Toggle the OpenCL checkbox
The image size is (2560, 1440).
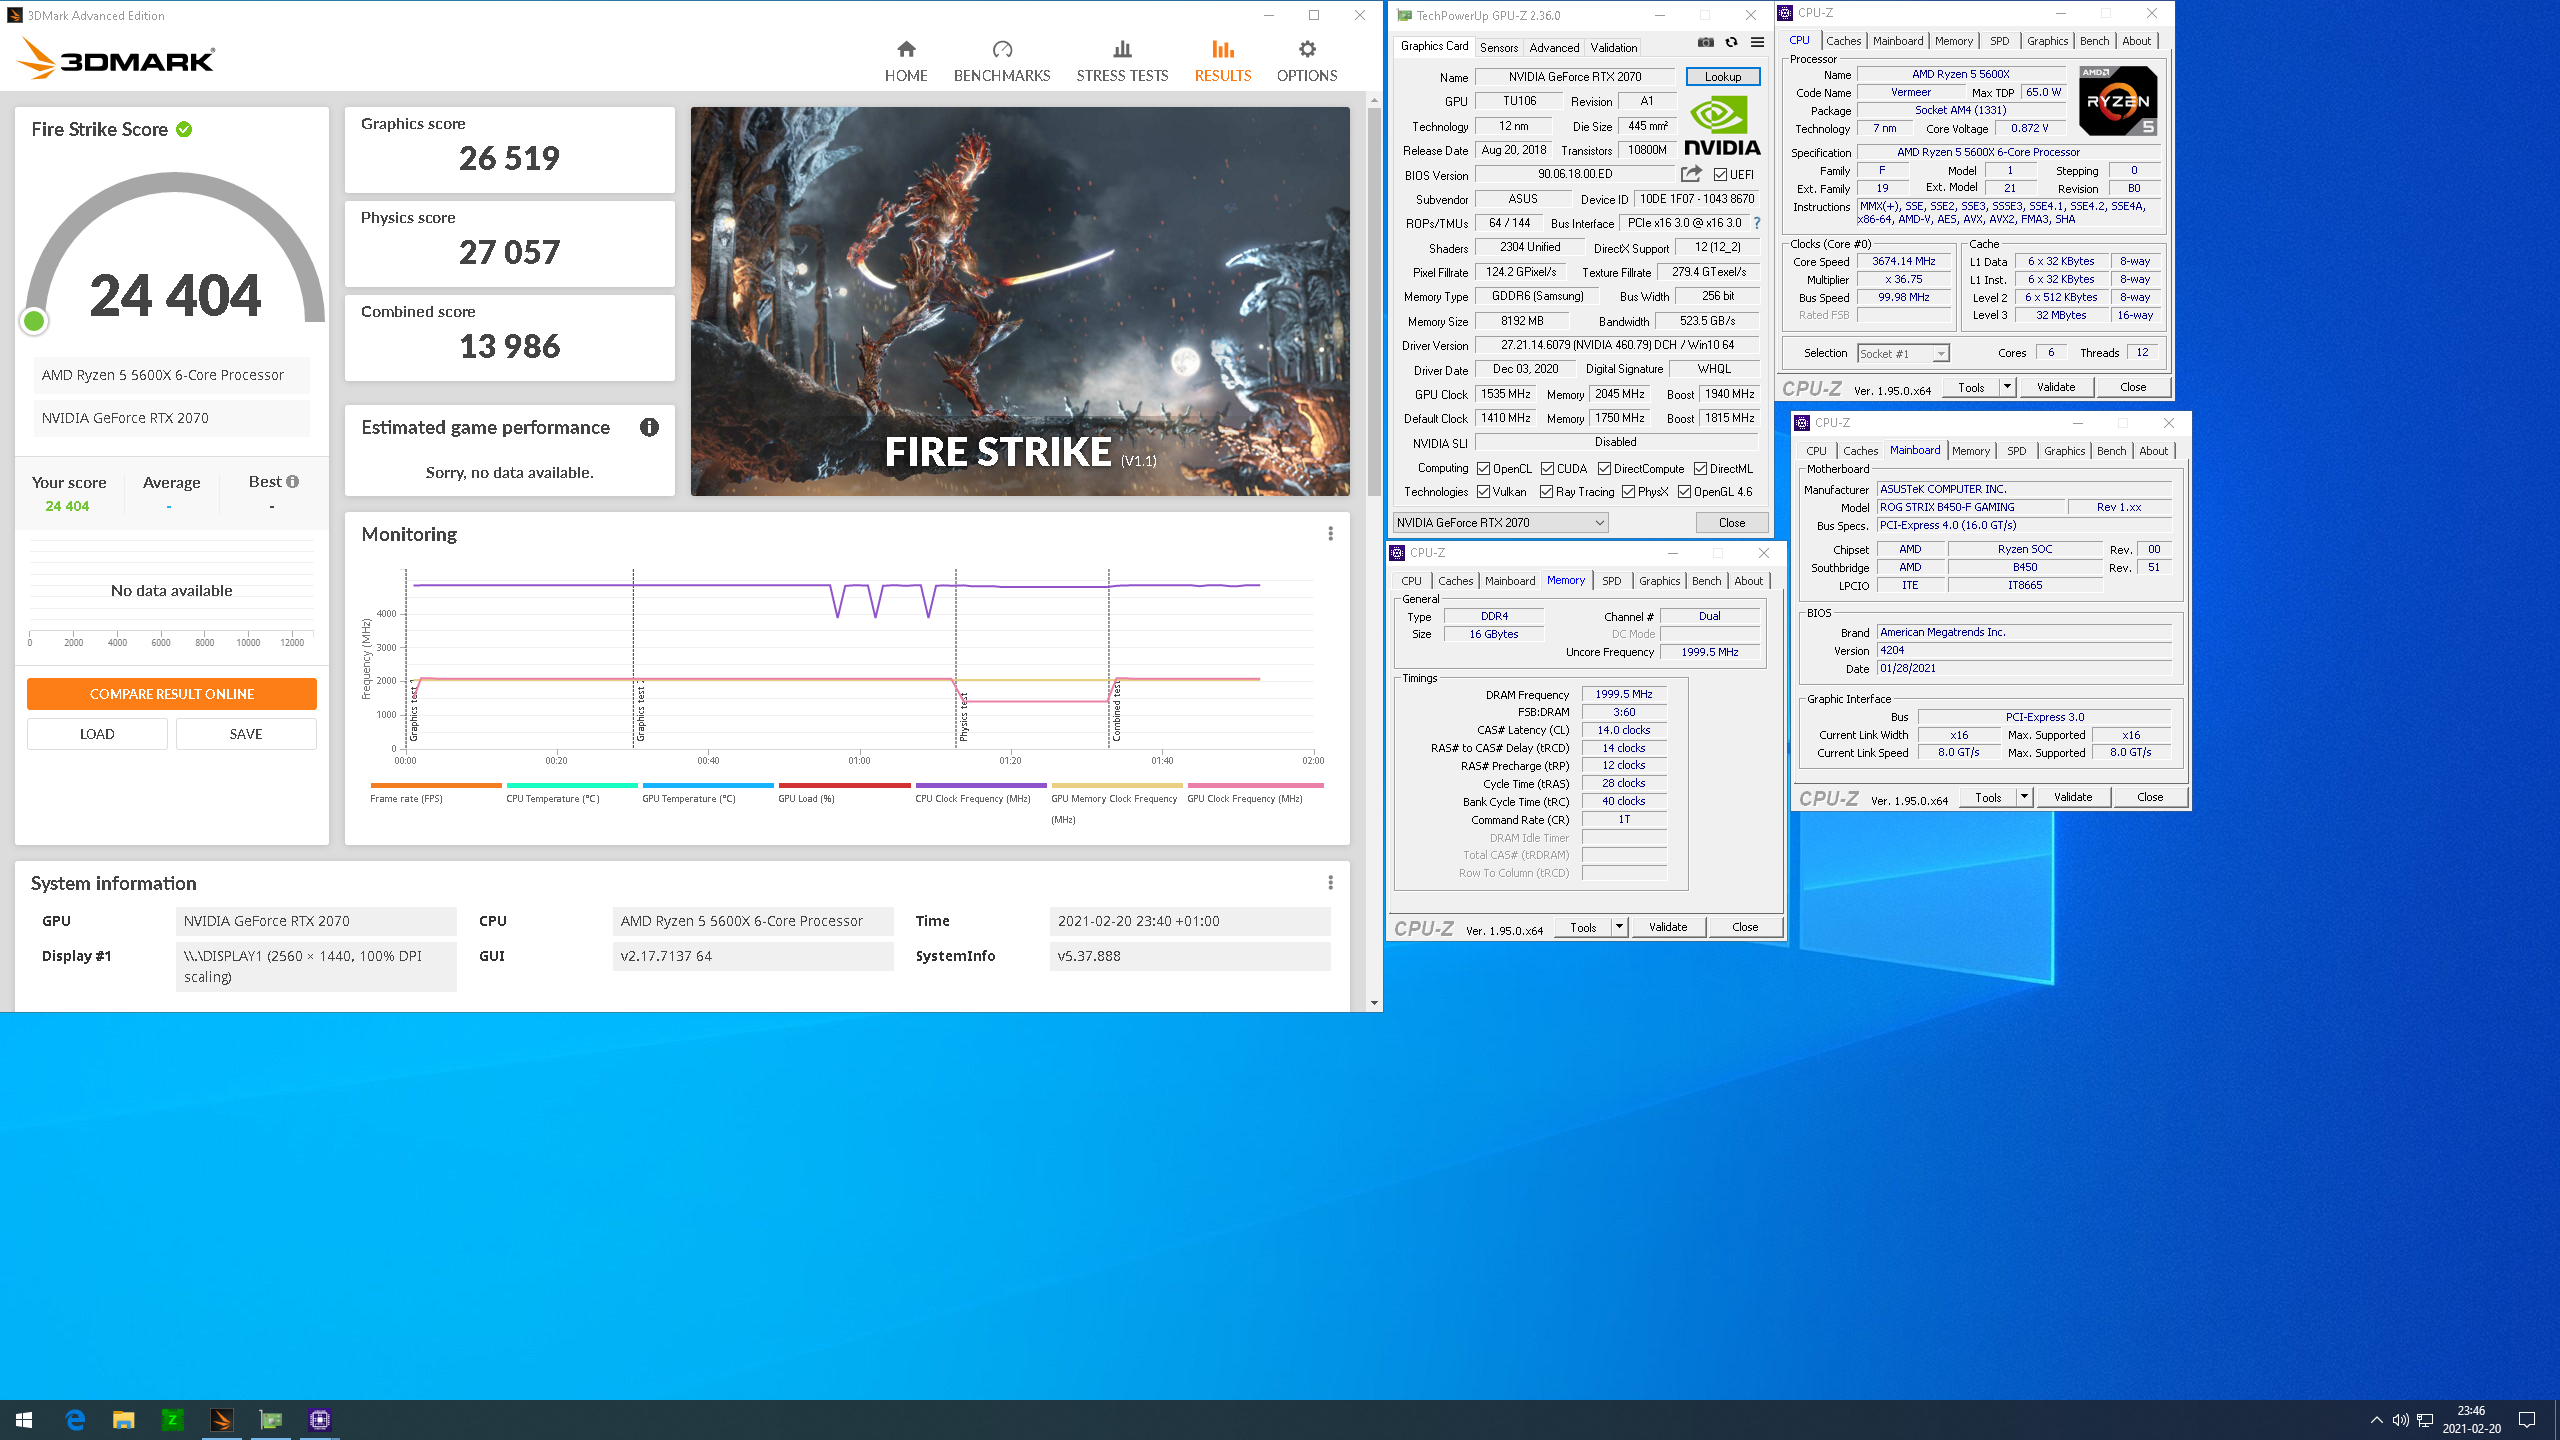pos(1484,469)
